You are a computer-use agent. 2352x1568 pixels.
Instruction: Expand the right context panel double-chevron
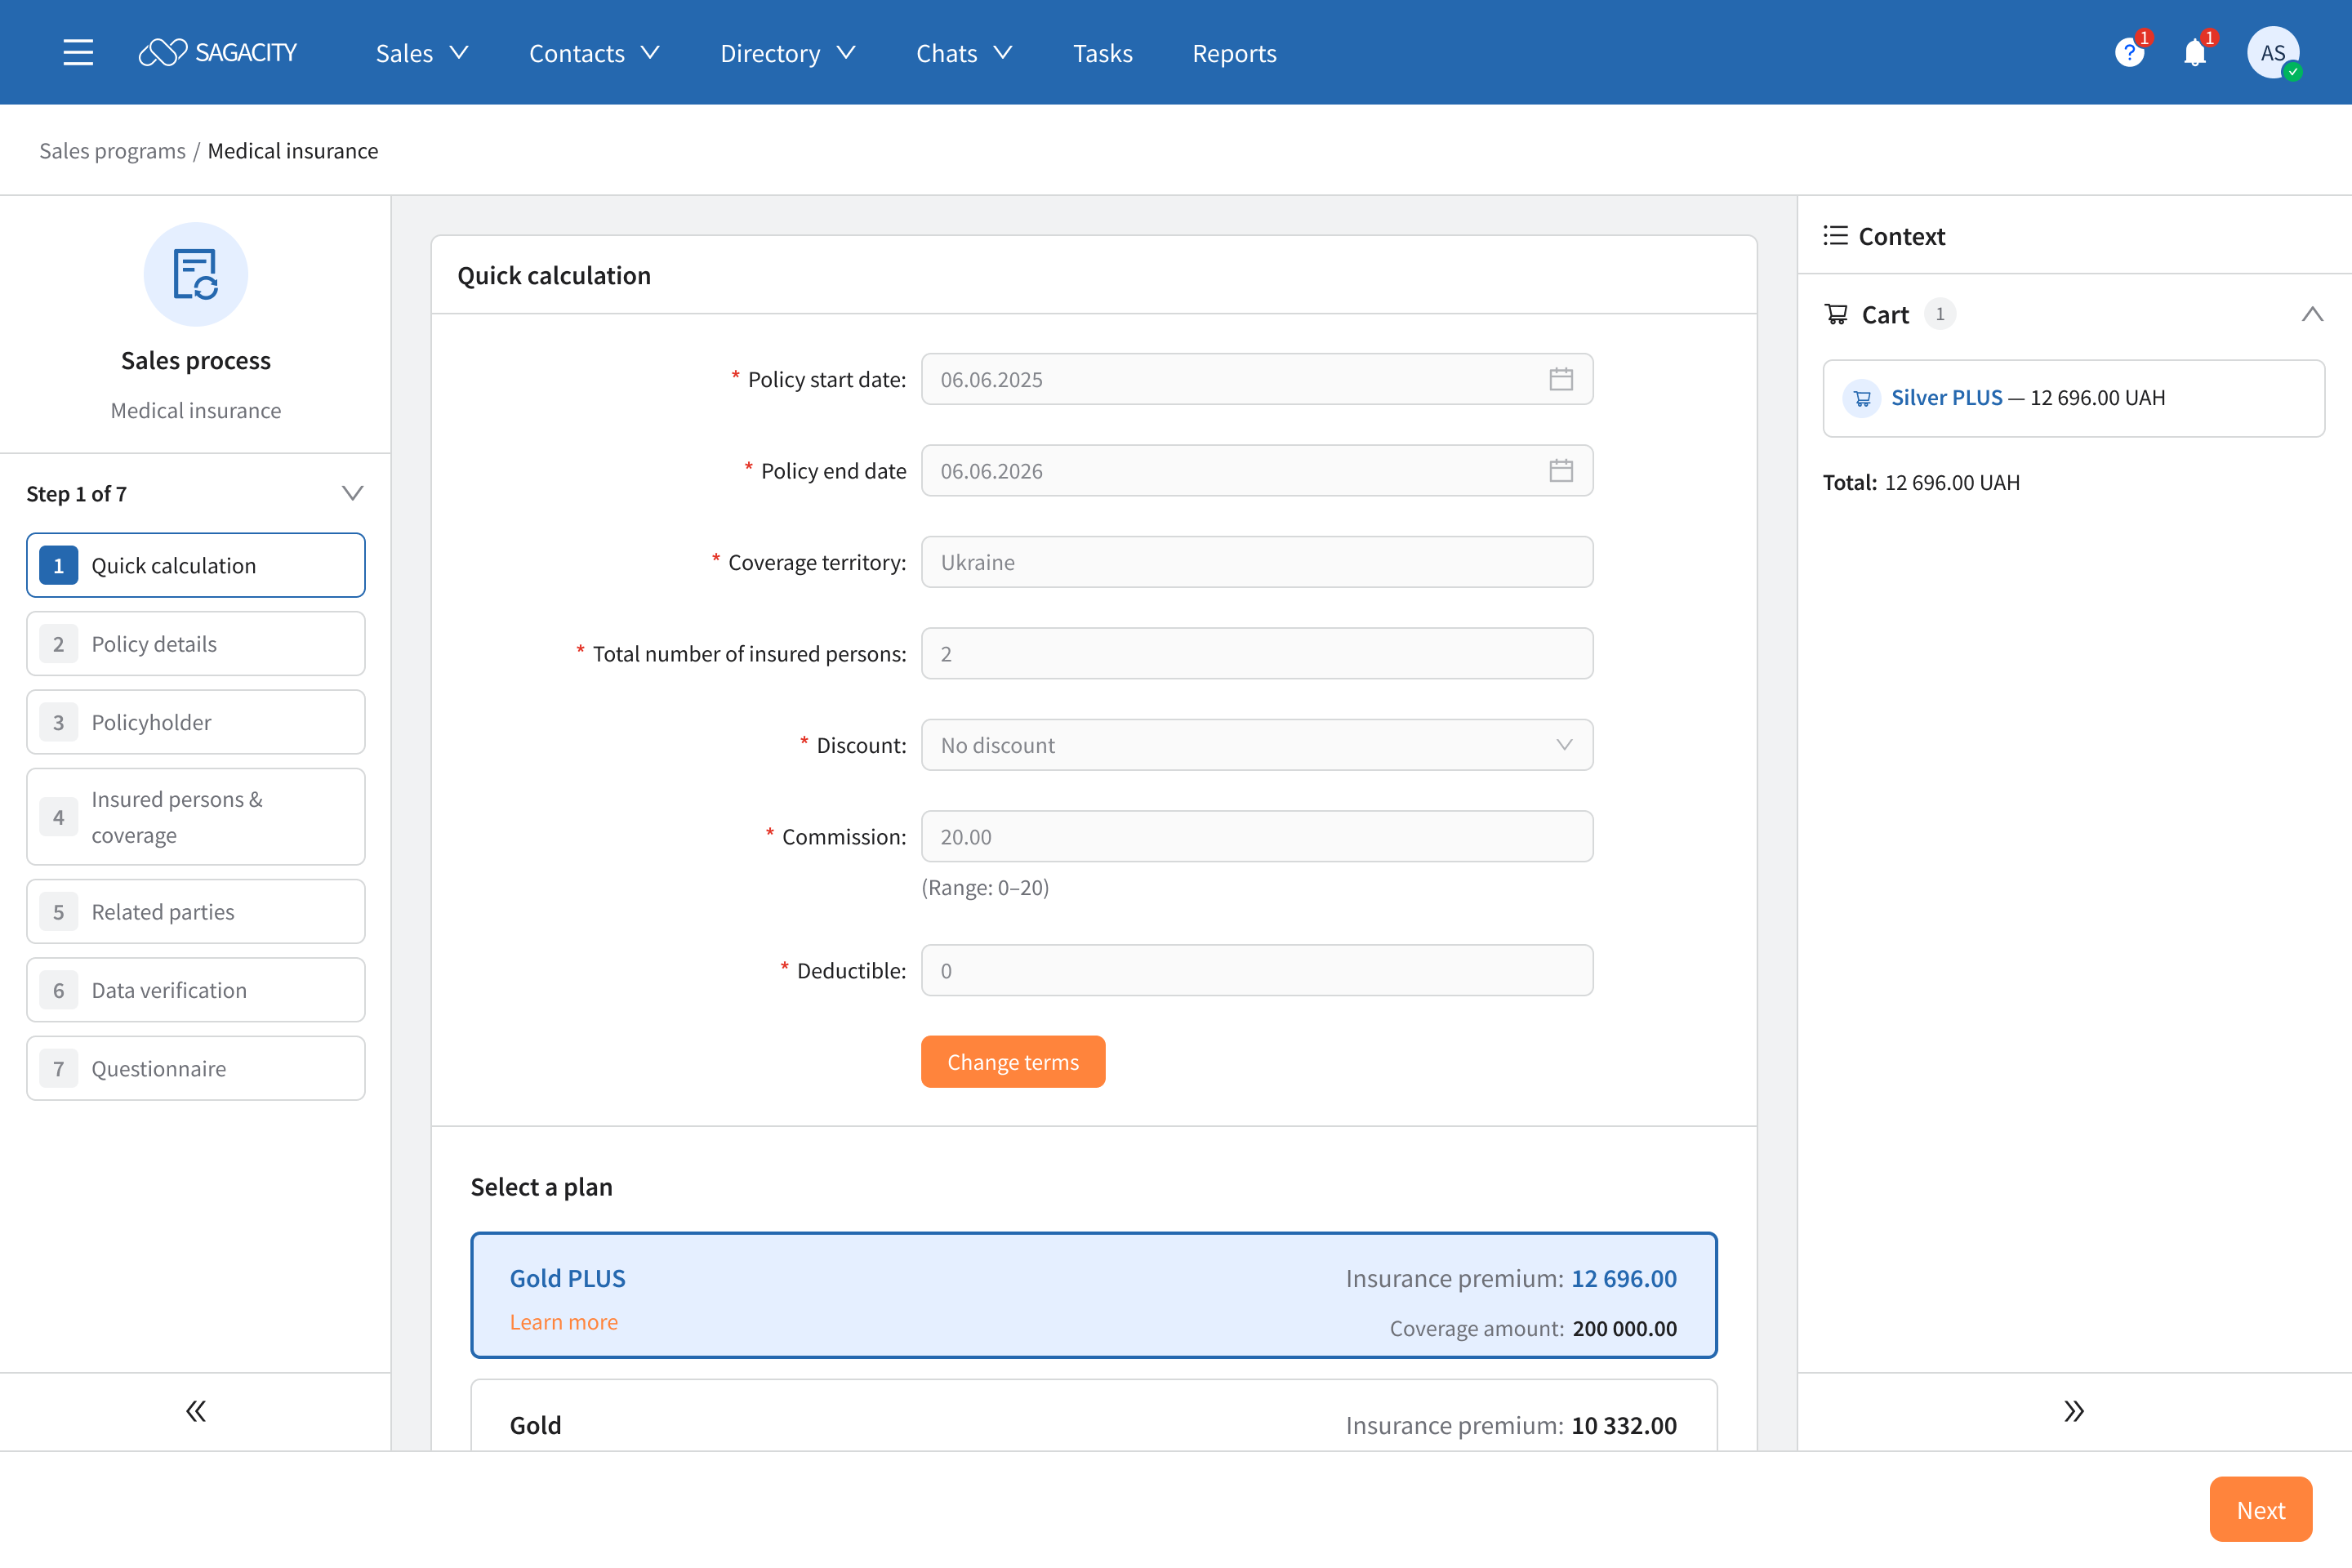tap(2074, 1410)
